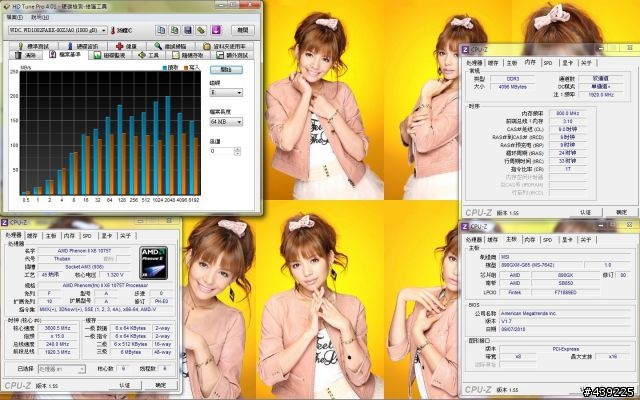Click the copy text icon in HD Tune toolbar
This screenshot has height=400, width=640.
161,30
